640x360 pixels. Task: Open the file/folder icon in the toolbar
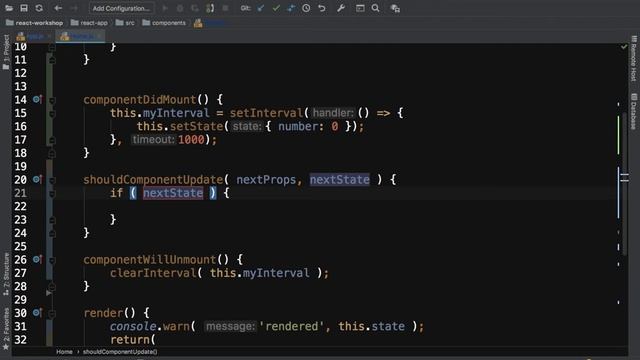pyautogui.click(x=9, y=8)
